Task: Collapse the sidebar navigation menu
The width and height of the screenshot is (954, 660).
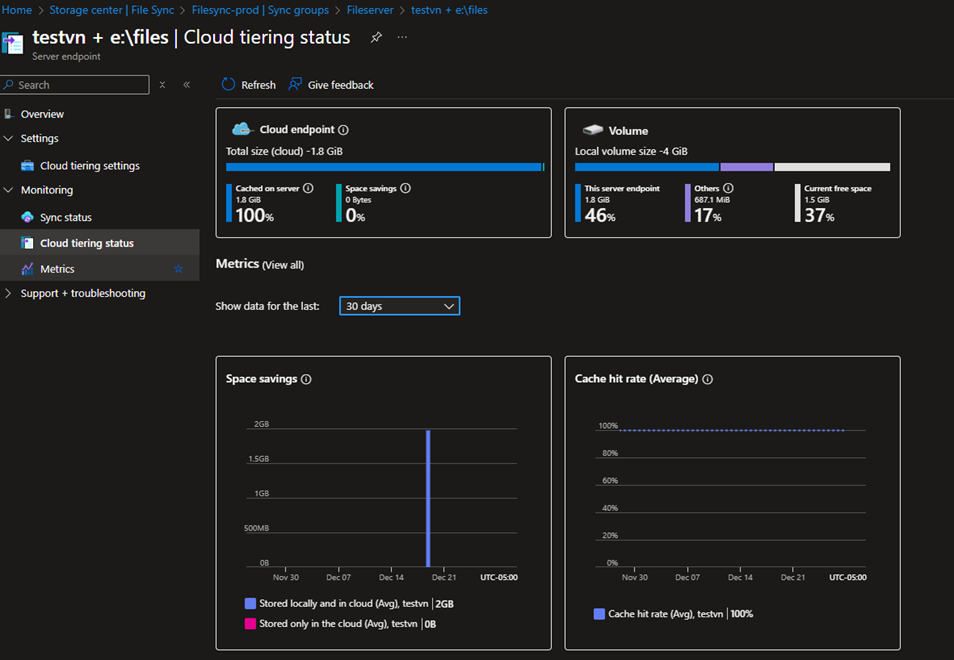Action: pos(186,85)
